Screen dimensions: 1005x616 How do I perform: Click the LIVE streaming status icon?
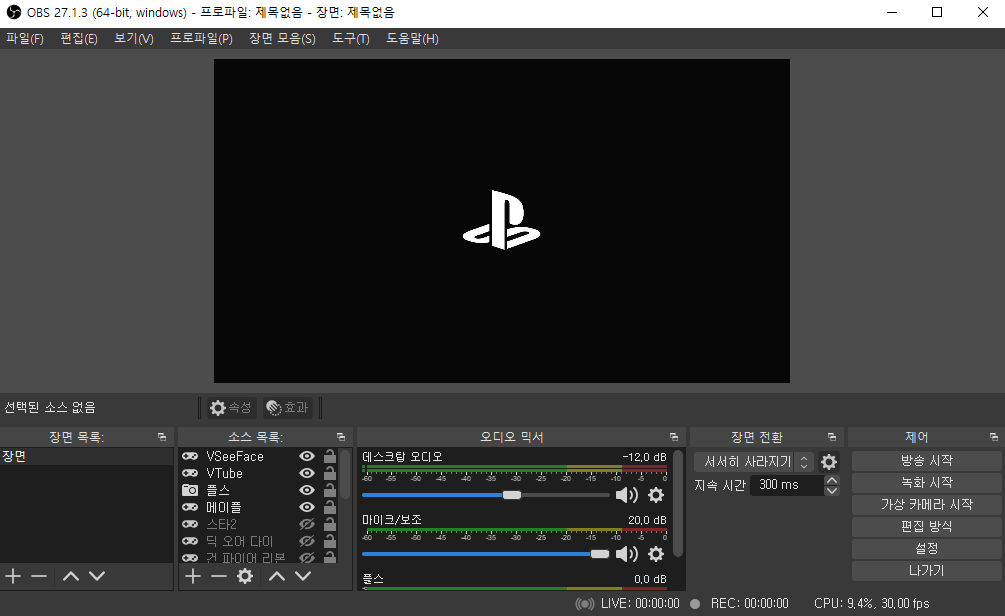coord(585,604)
